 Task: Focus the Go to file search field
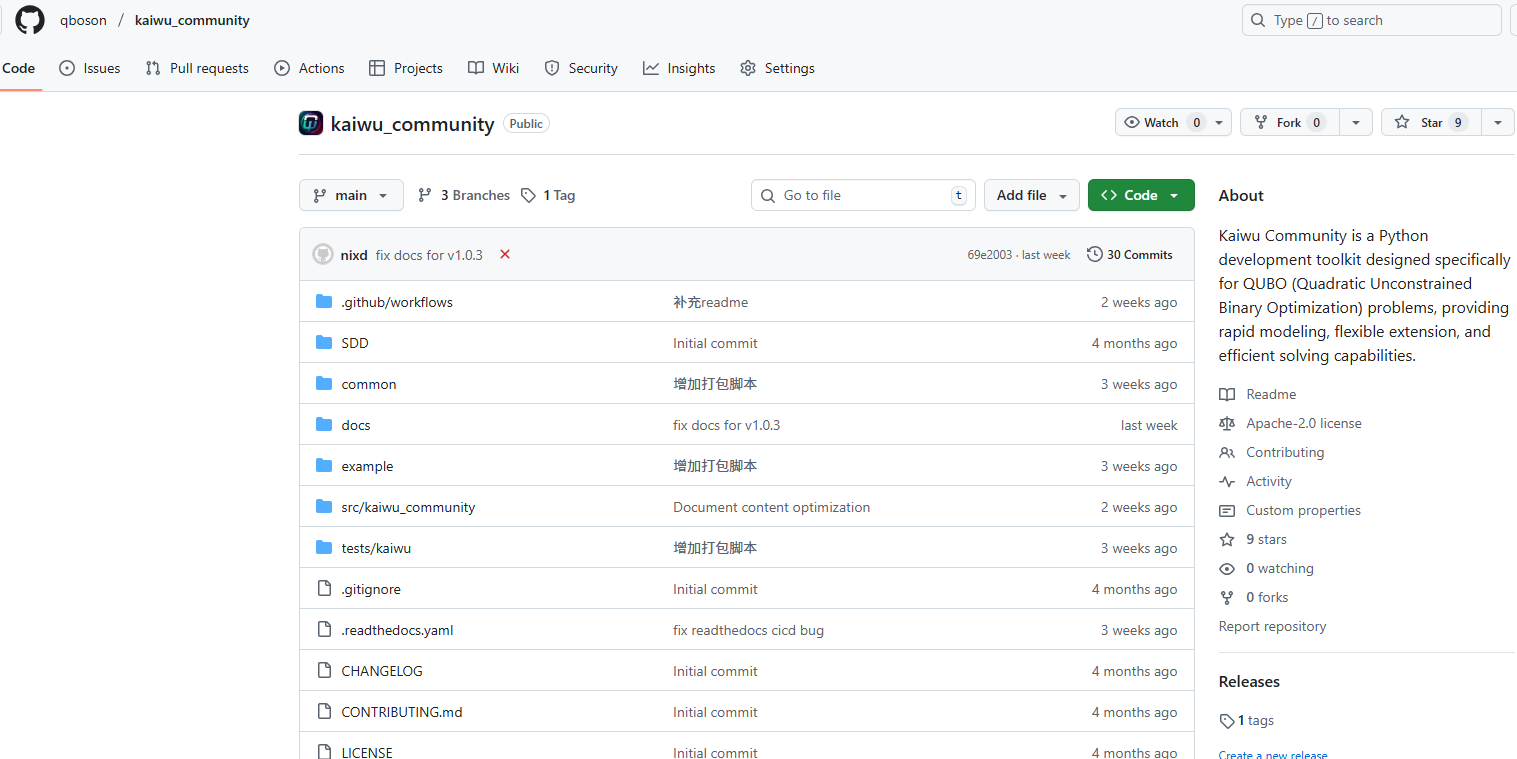[x=862, y=195]
